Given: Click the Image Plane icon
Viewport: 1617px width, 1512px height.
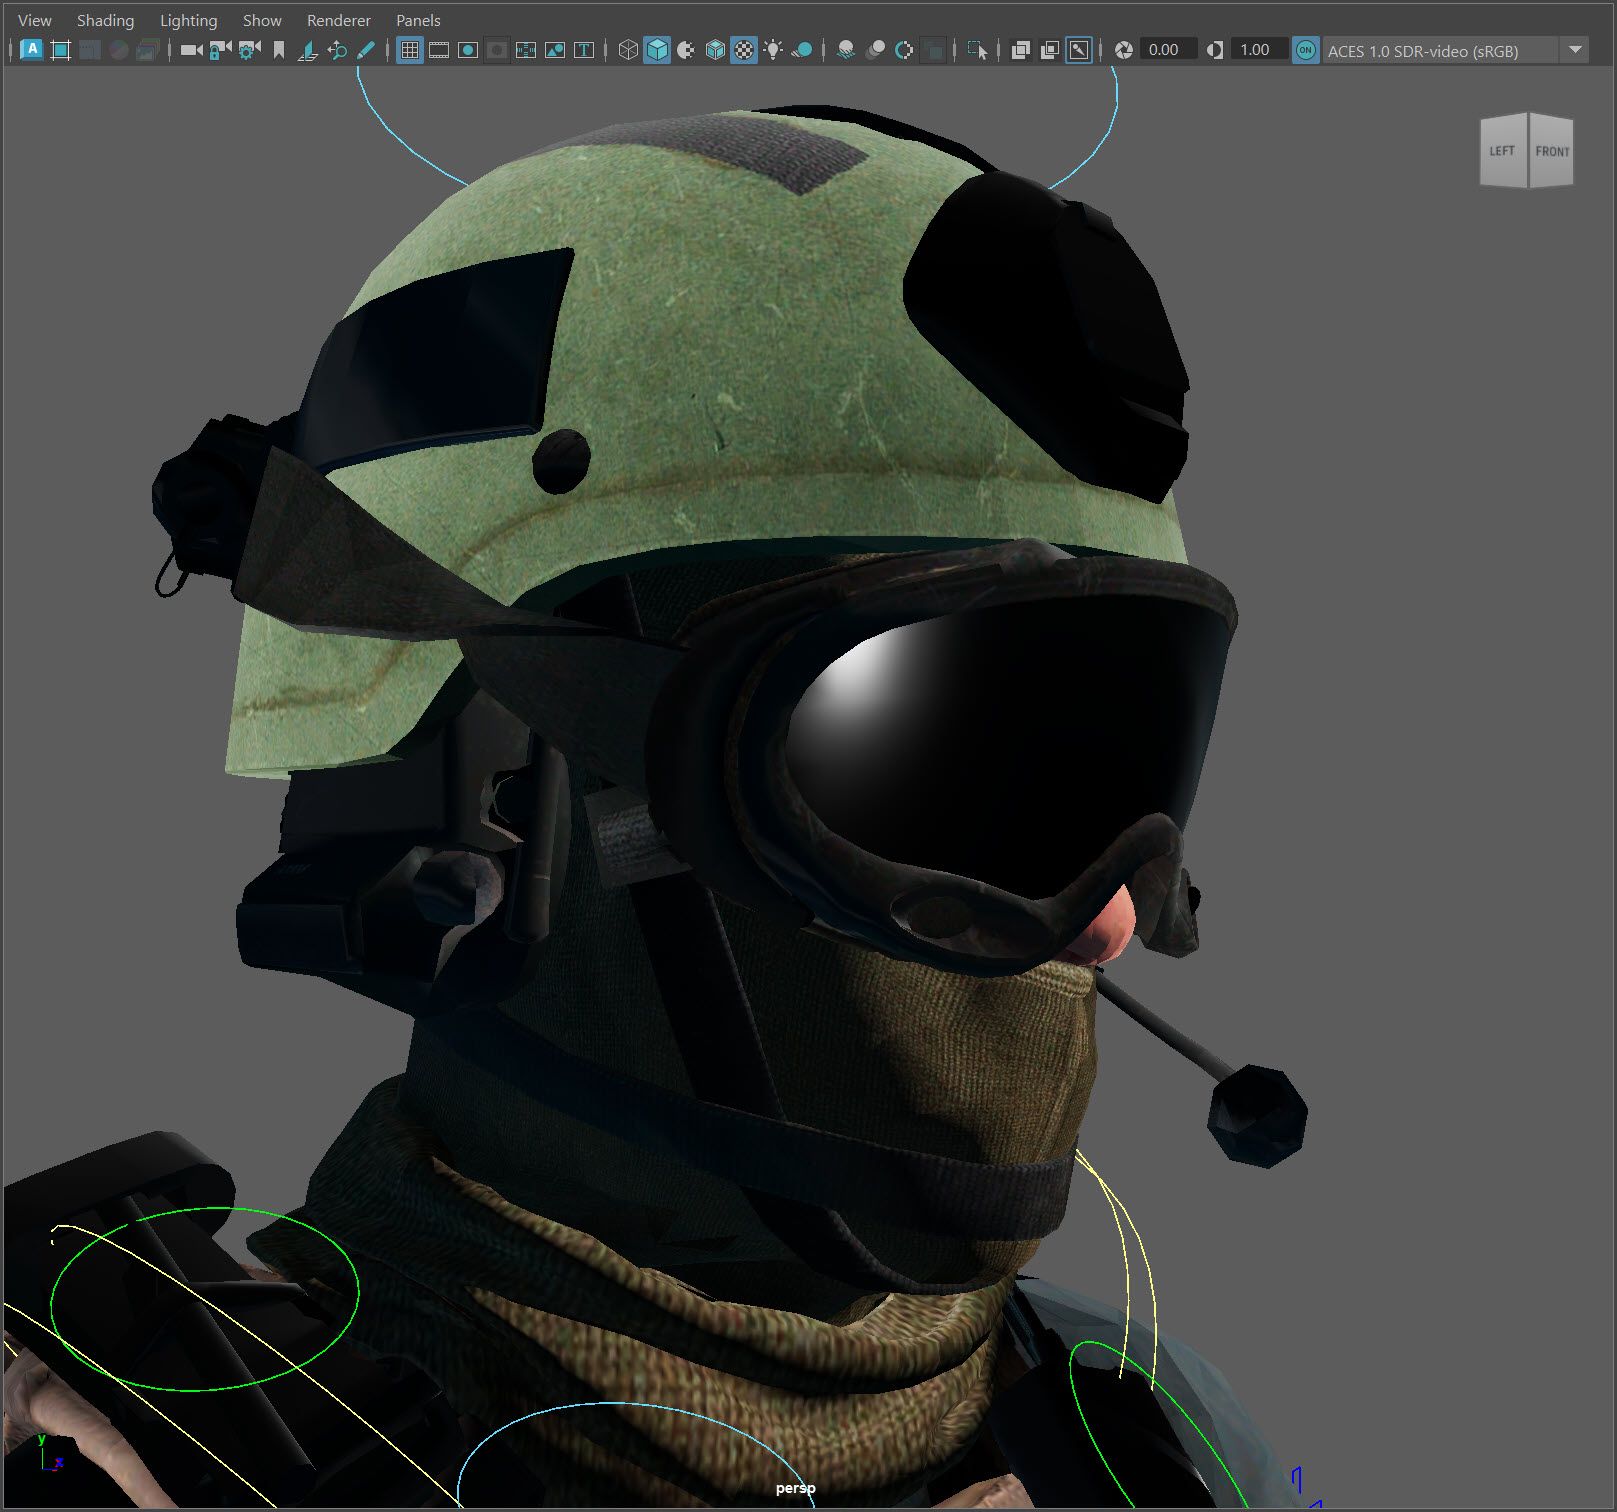Looking at the screenshot, I should [308, 49].
